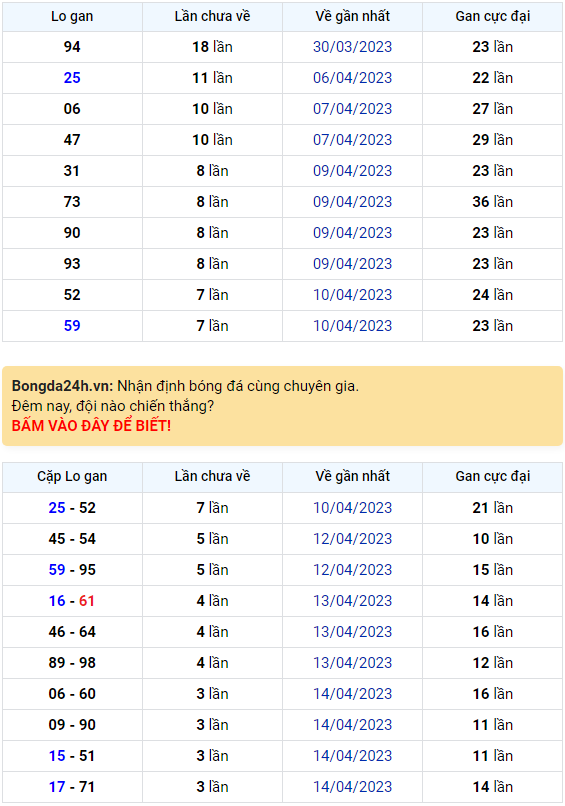The width and height of the screenshot is (565, 806).
Task: Open date 07/04/2023 in row 47
Action: coord(353,140)
